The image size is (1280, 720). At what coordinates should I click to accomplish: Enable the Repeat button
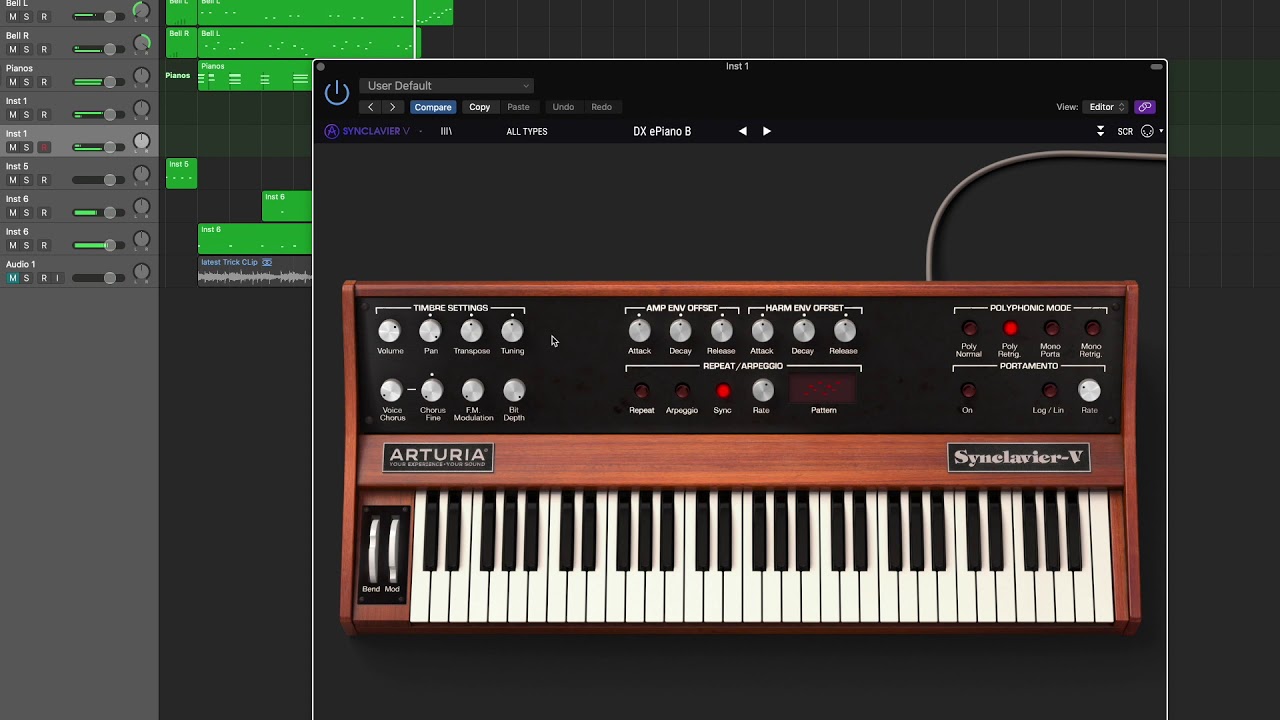(641, 391)
